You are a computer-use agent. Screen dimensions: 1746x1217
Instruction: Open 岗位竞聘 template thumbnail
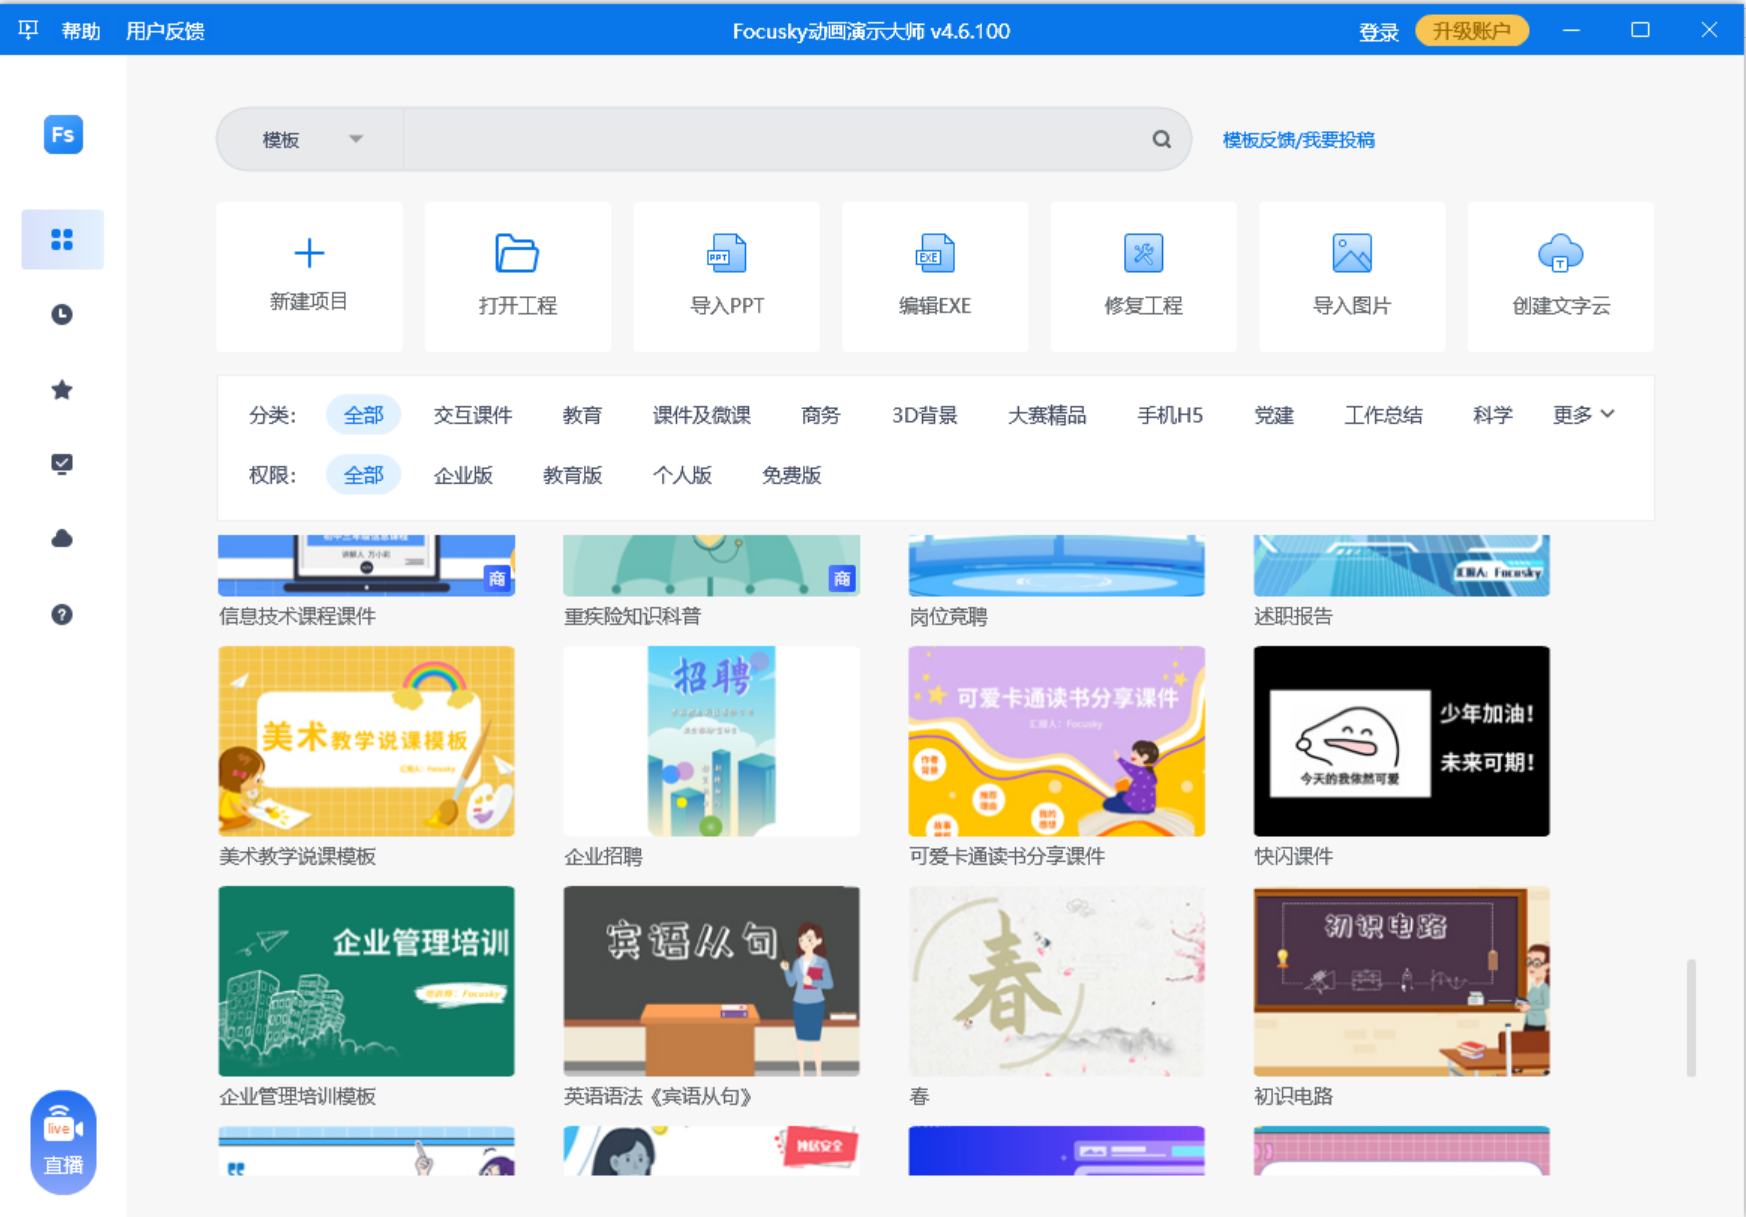(x=1056, y=565)
